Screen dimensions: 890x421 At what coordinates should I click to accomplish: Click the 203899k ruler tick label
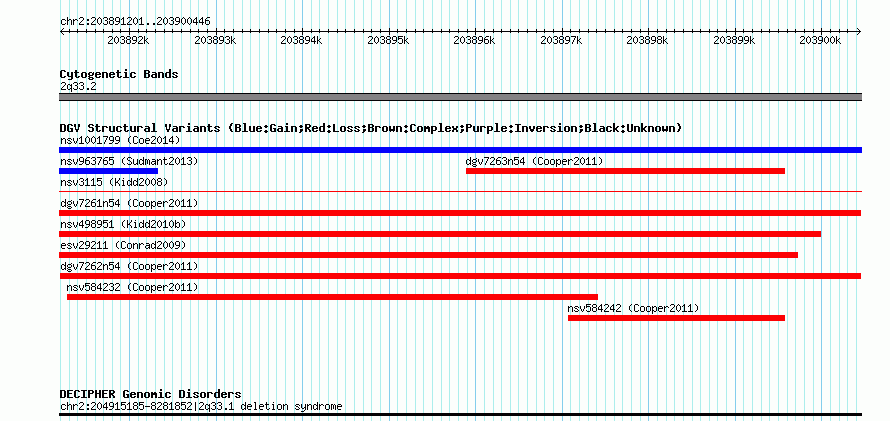[734, 40]
